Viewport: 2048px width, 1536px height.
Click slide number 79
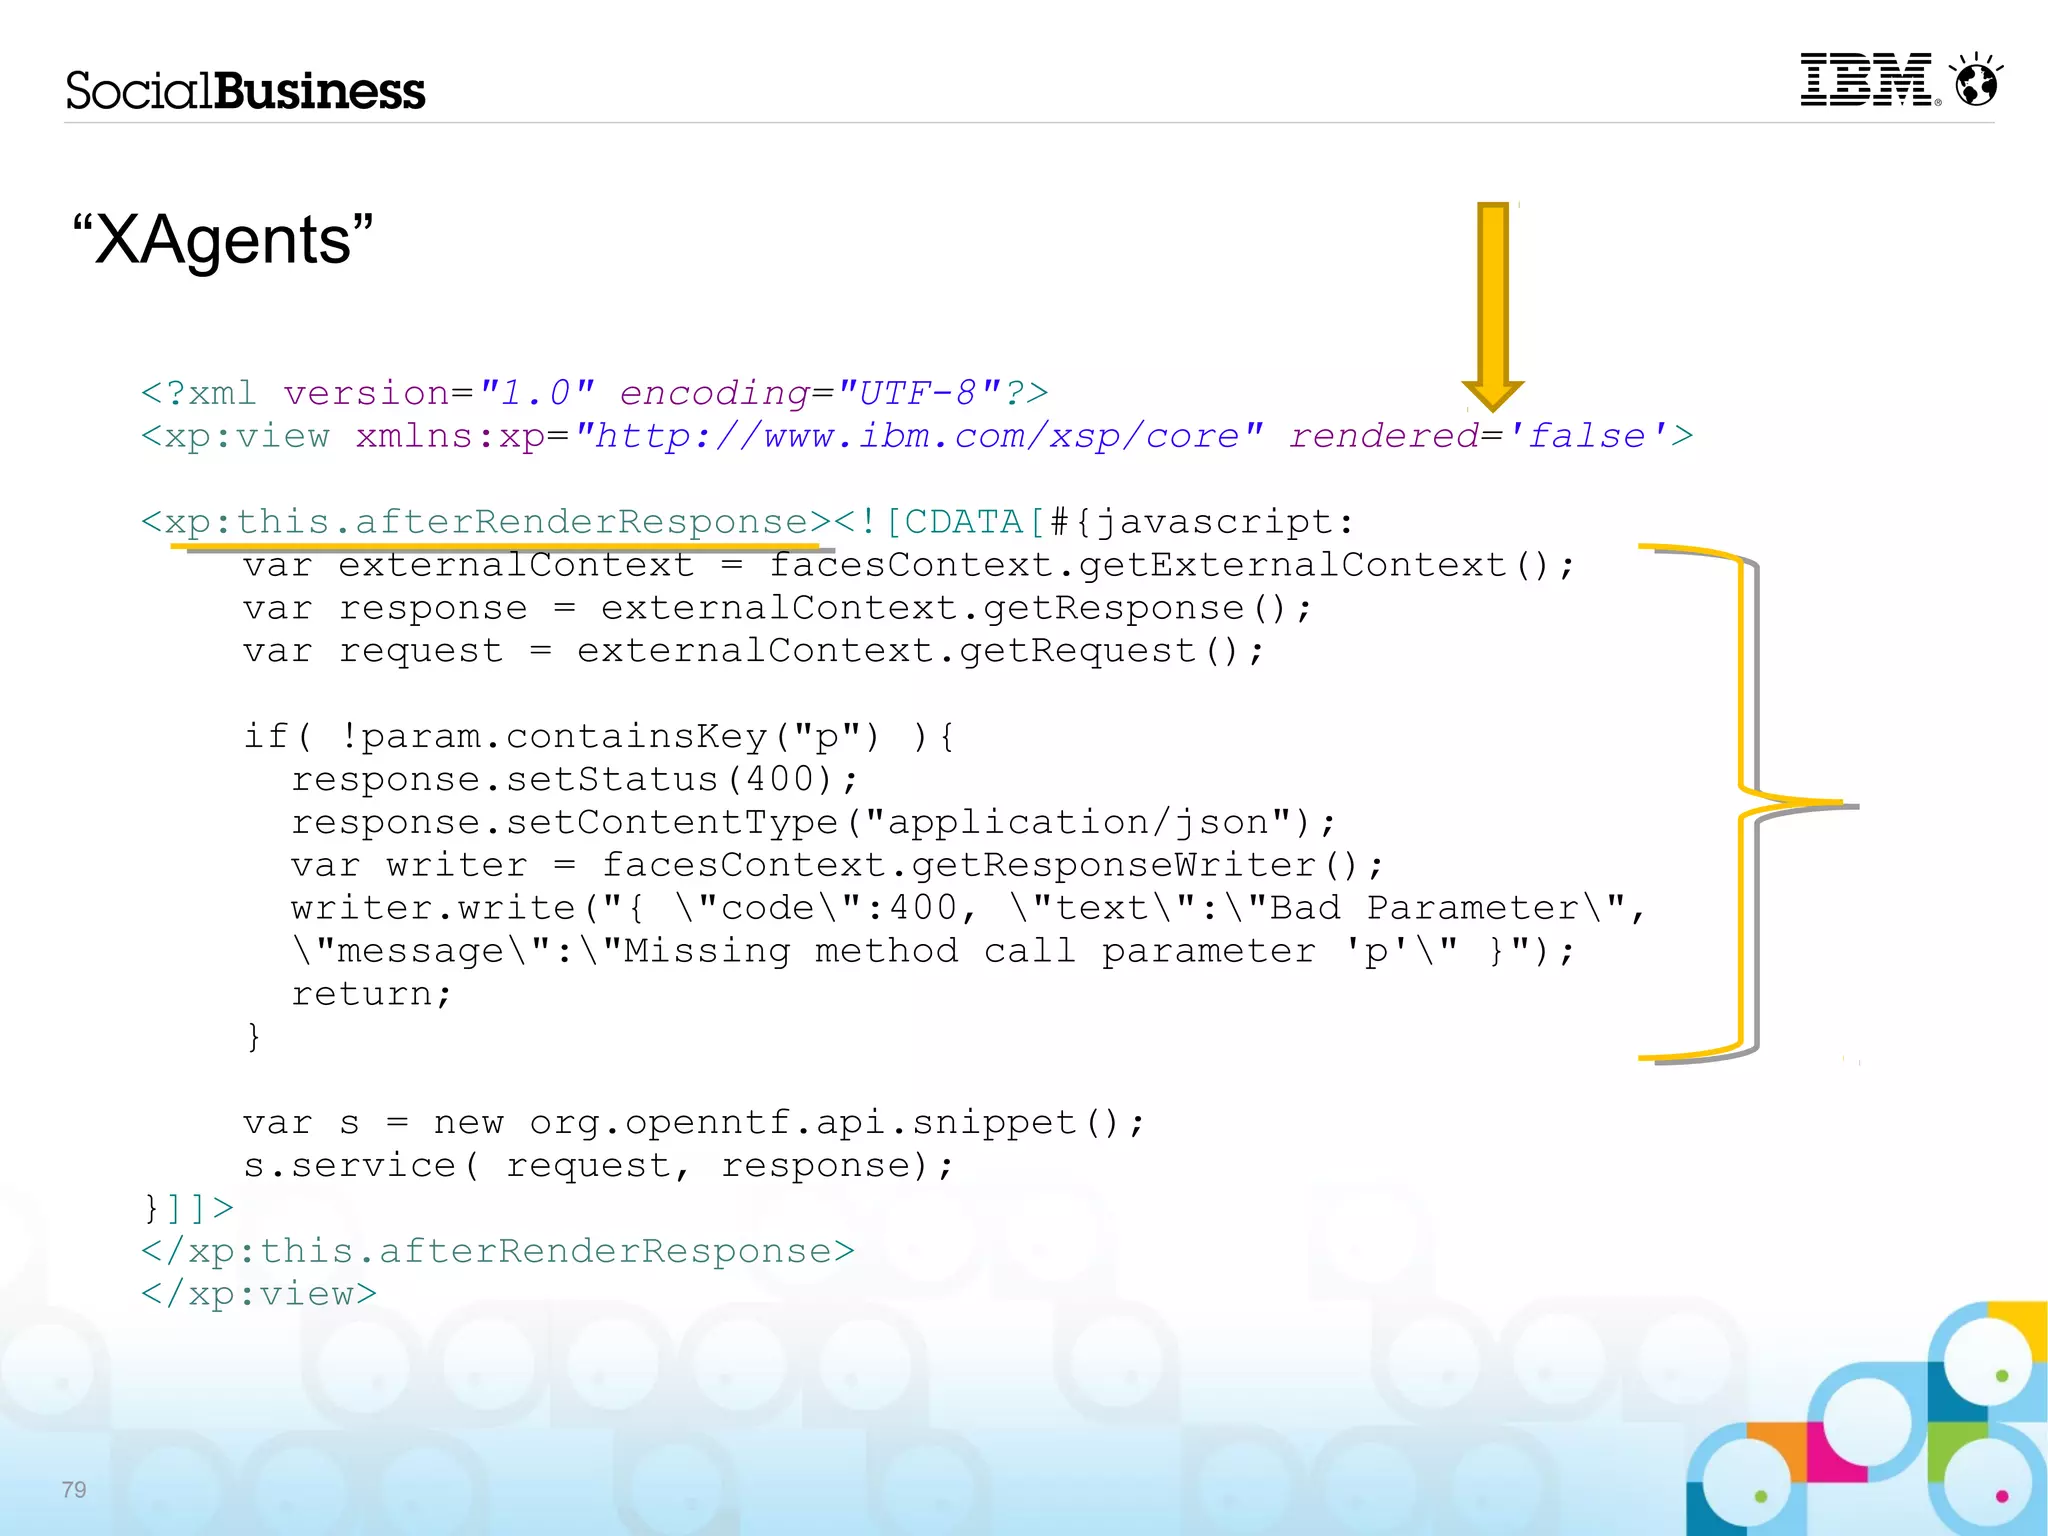pos(74,1490)
